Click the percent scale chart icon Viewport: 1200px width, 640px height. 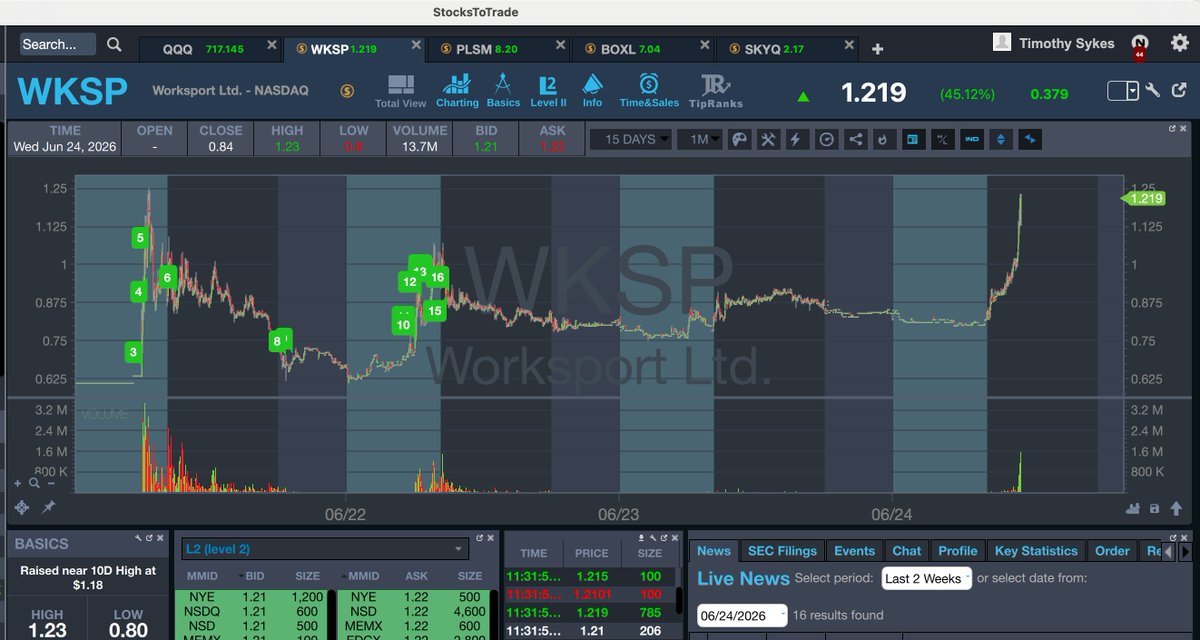coord(941,140)
